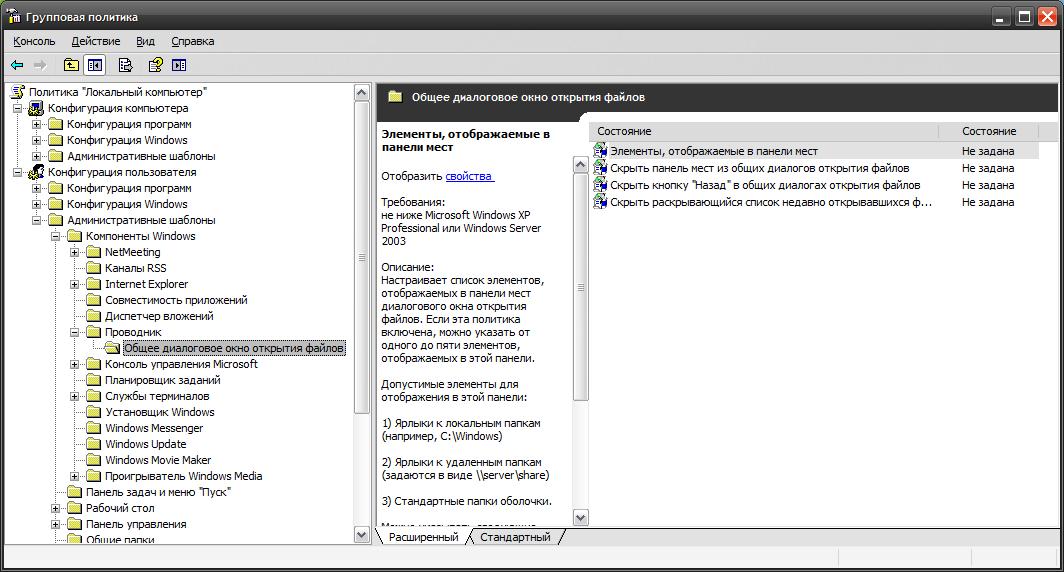This screenshot has width=1064, height=572.
Task: Sort by the first Состояние column header
Action: click(x=763, y=131)
